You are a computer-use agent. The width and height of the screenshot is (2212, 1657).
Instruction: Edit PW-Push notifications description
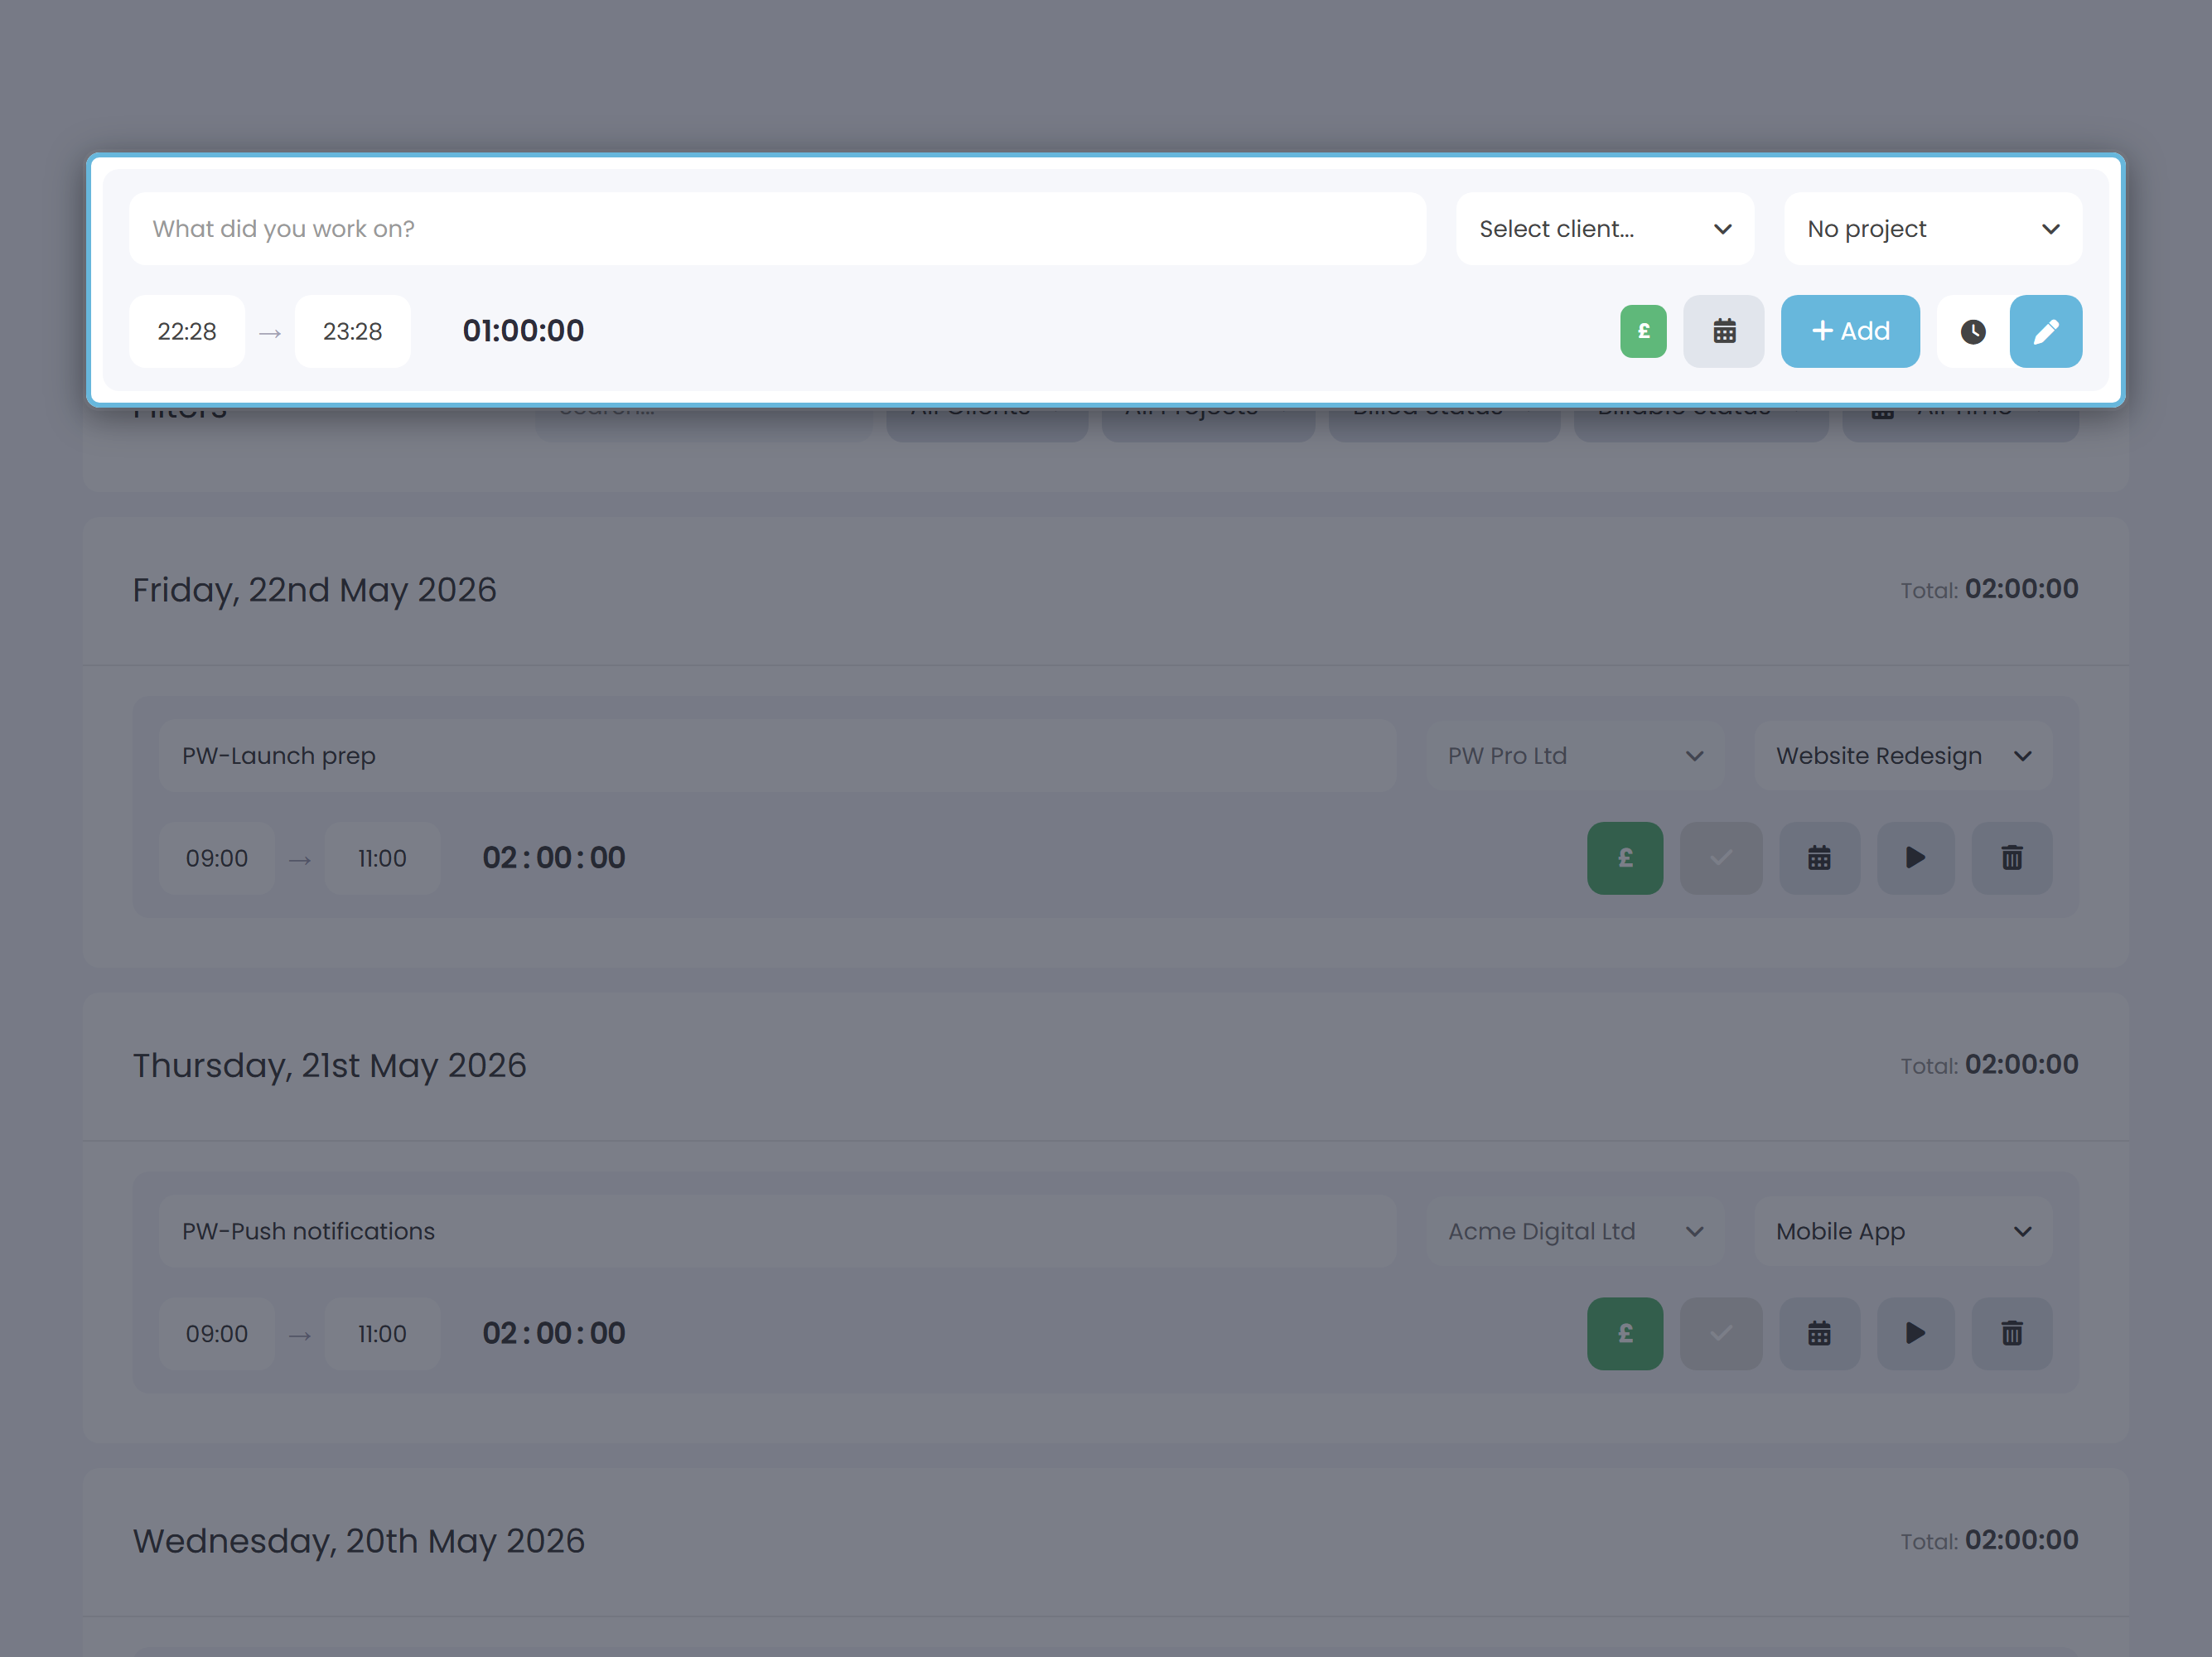tap(777, 1232)
